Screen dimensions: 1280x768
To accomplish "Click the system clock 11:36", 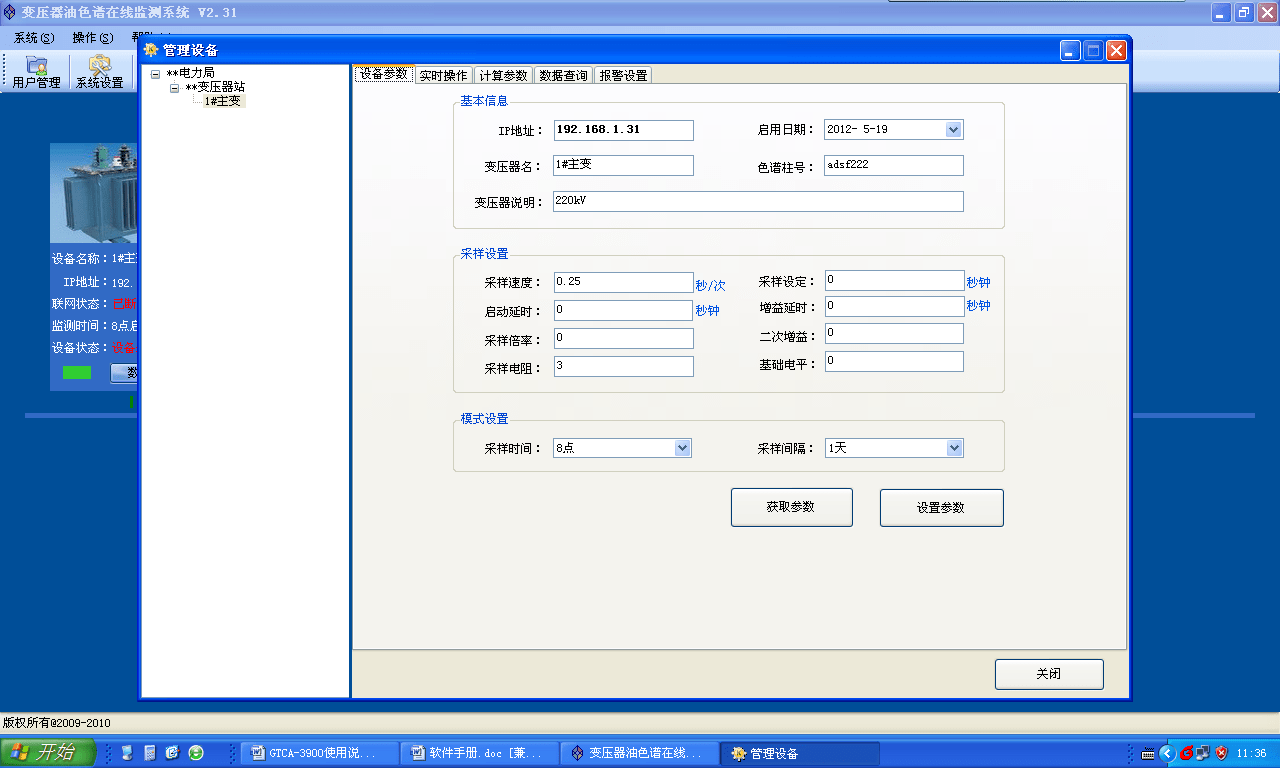I will (1252, 753).
